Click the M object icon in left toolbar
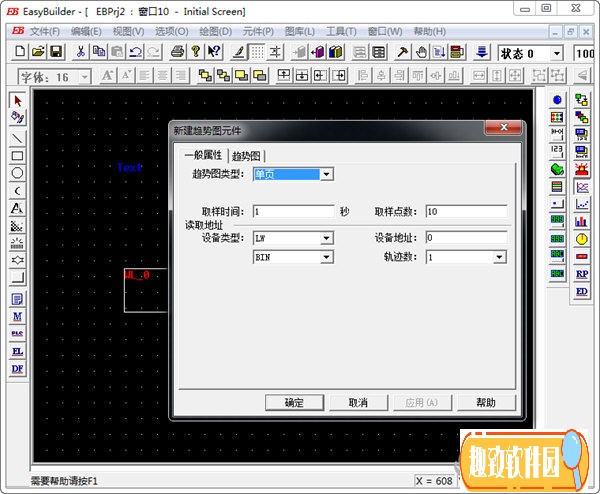 [18, 316]
